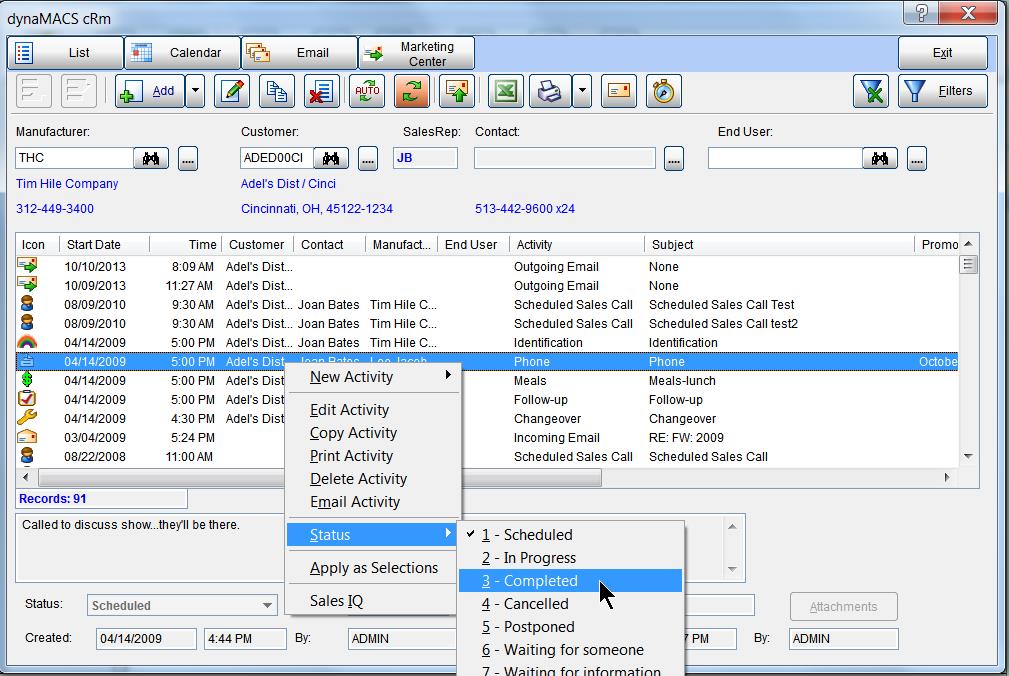Image resolution: width=1009 pixels, height=676 pixels.
Task: Click the Customer ellipsis button
Action: click(368, 158)
